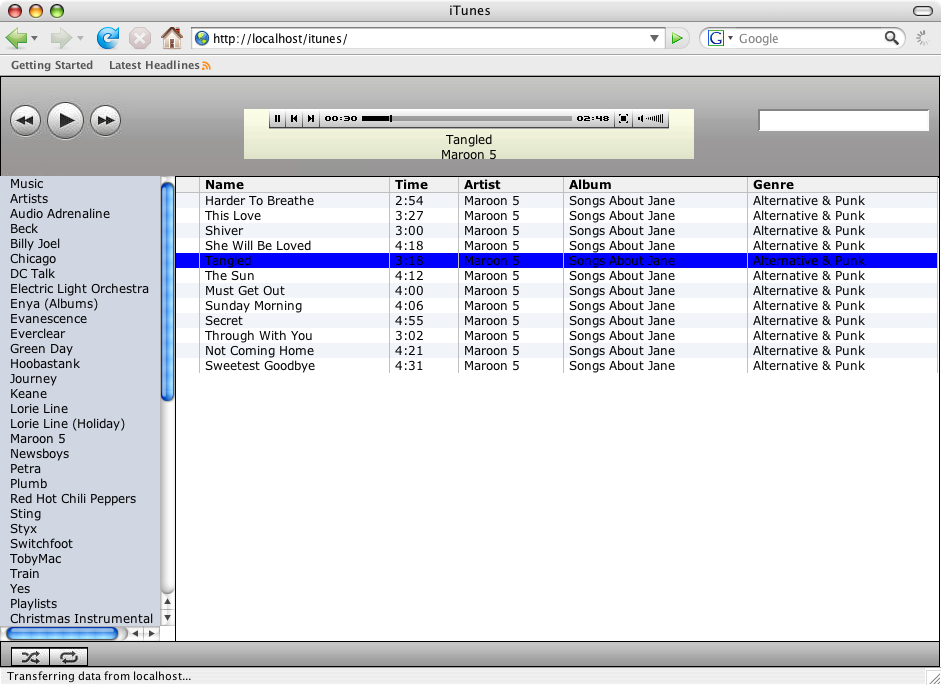Select Music in the sidebar
This screenshot has width=941, height=685.
click(26, 184)
